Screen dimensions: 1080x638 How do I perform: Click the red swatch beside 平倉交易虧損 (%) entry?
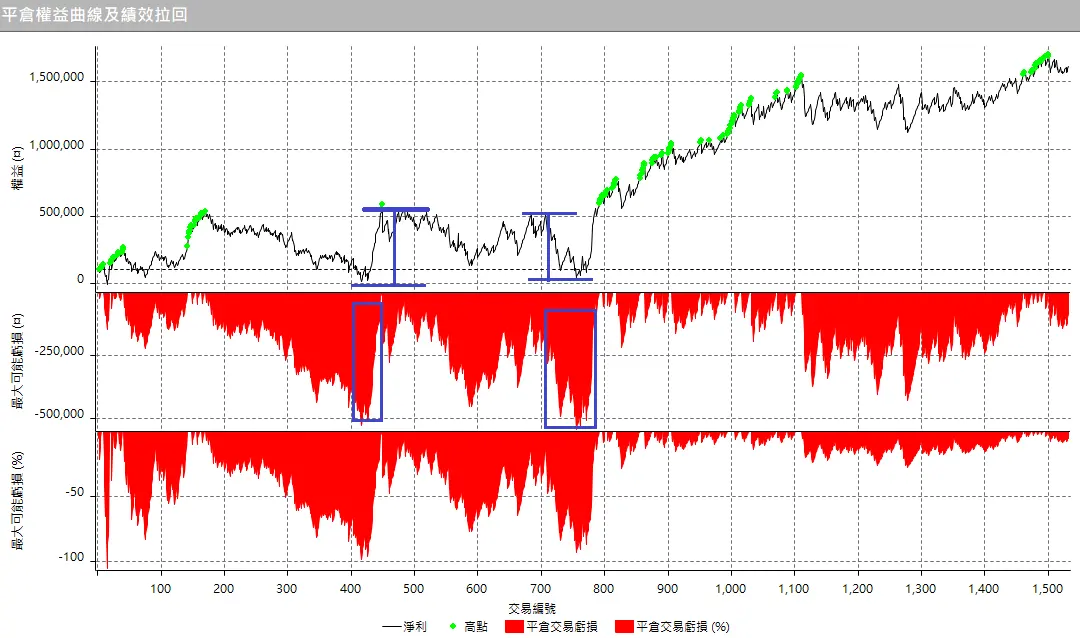click(623, 627)
